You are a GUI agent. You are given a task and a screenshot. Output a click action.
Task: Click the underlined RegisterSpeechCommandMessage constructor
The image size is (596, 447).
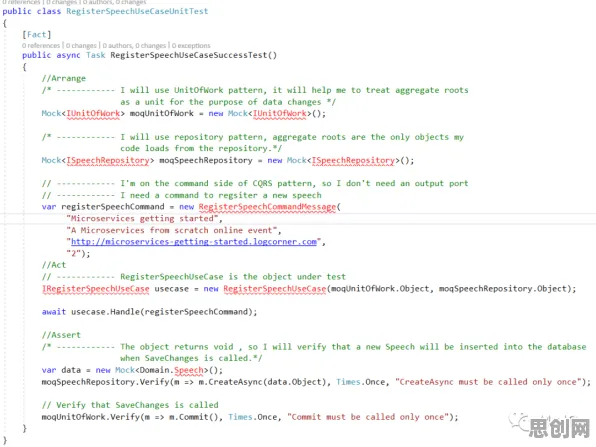[267, 207]
